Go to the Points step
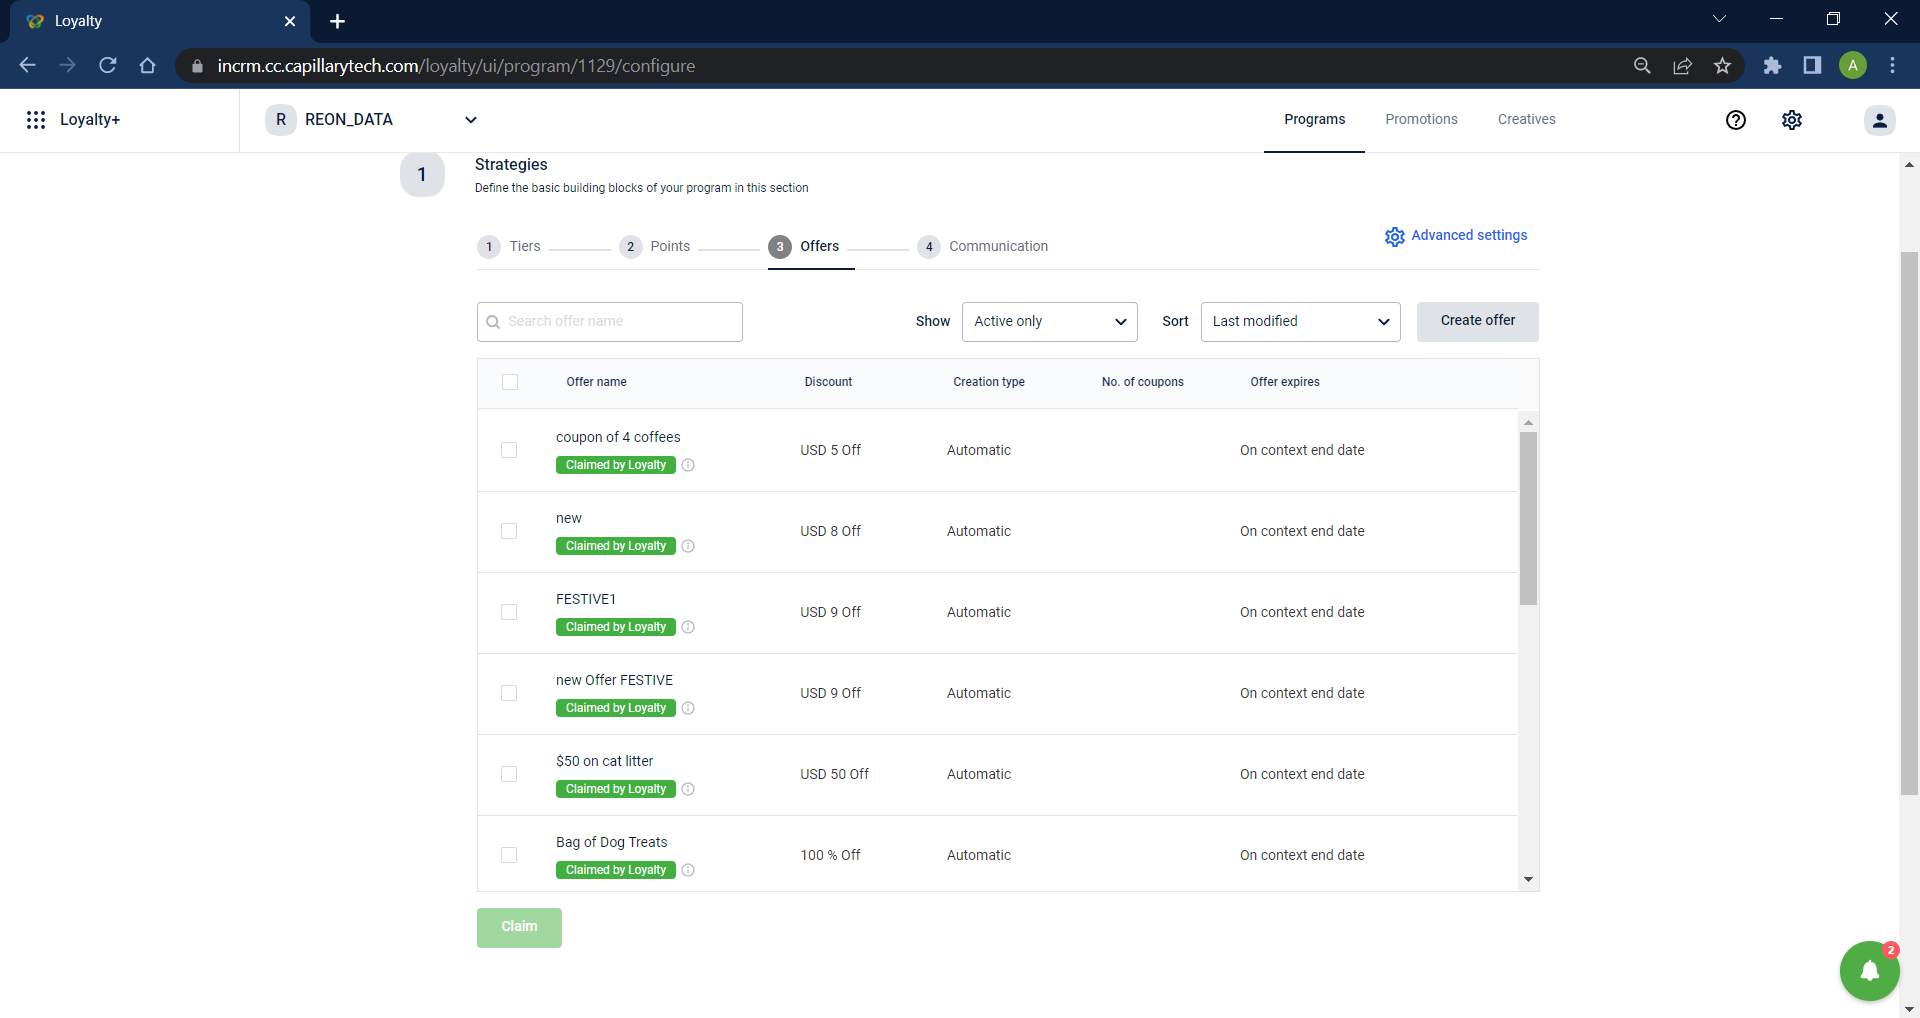The image size is (1920, 1018). tap(655, 247)
